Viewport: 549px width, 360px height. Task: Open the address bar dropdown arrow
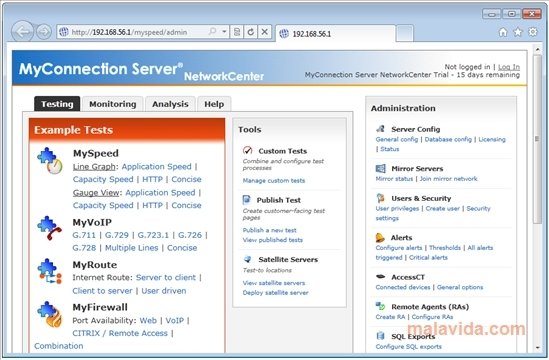point(224,32)
